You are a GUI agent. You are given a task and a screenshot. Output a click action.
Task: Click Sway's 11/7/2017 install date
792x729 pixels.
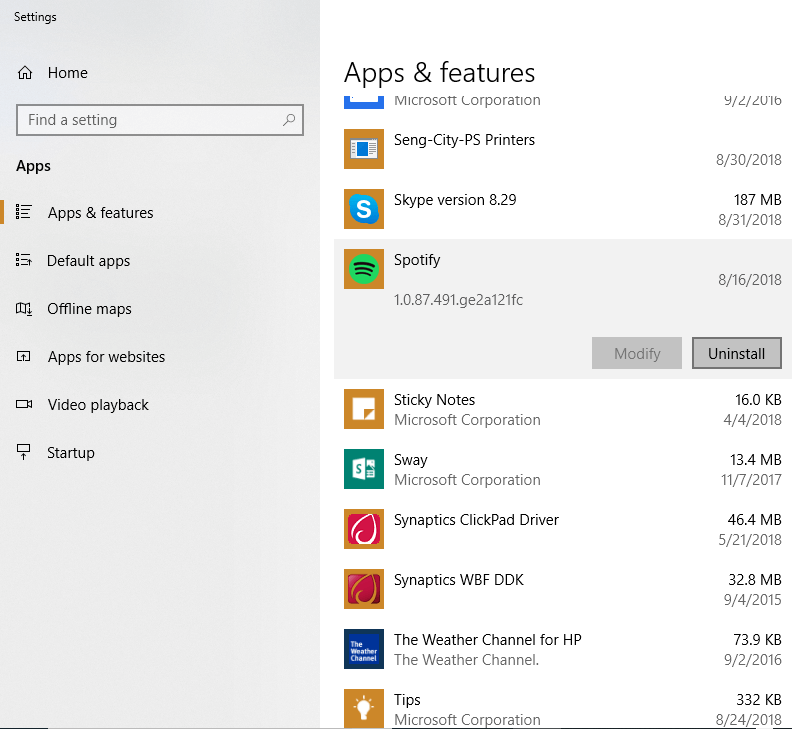click(x=751, y=479)
